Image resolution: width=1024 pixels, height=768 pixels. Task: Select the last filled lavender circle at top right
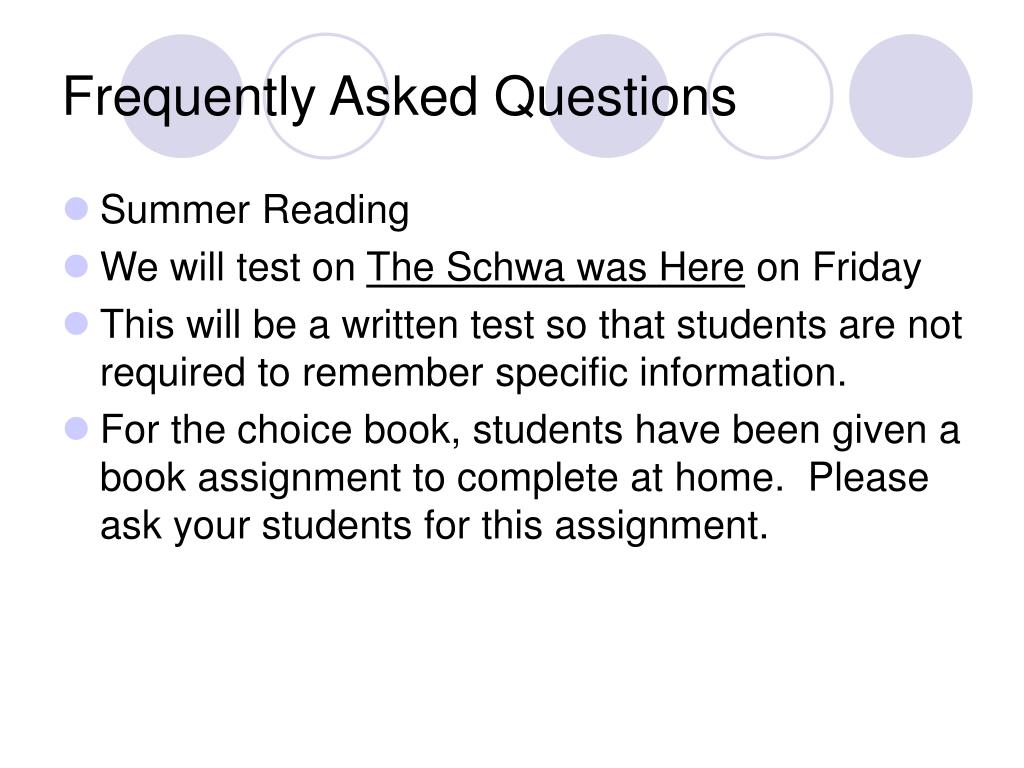pyautogui.click(x=911, y=96)
